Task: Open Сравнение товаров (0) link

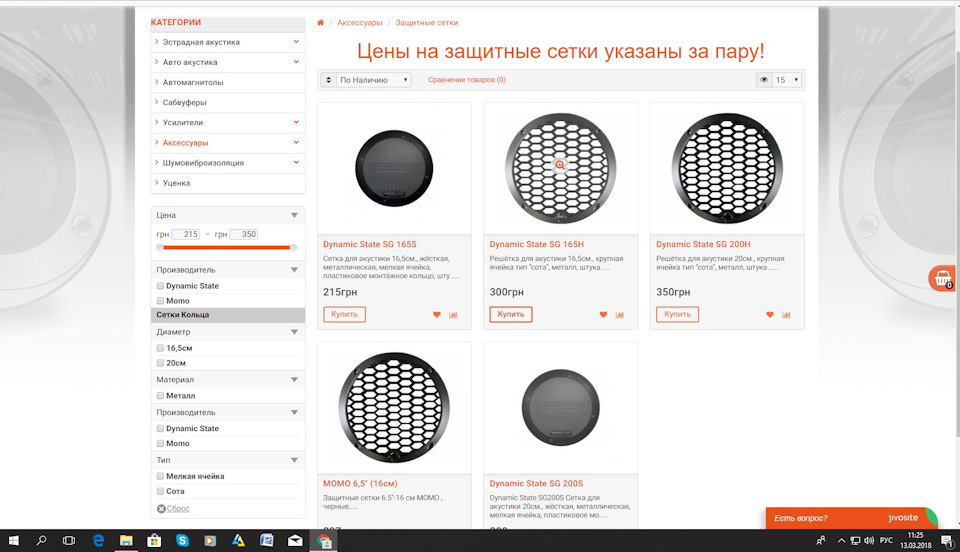Action: coord(467,80)
